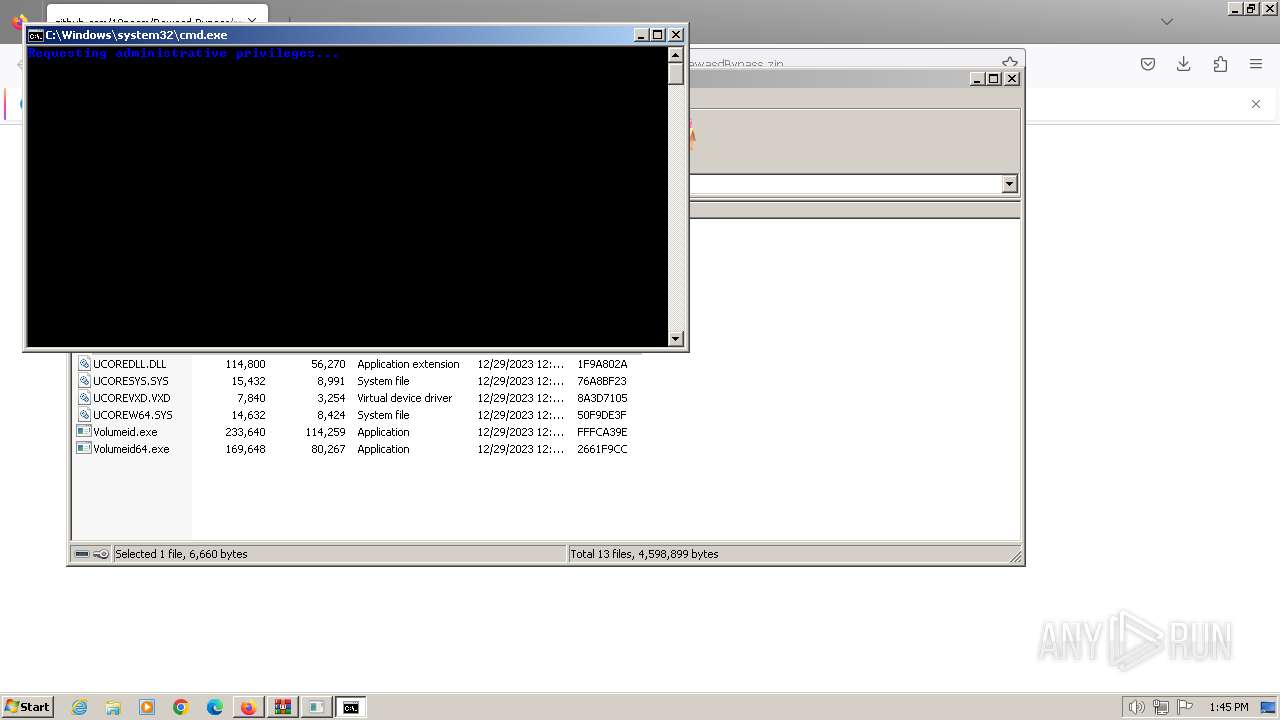Open the Windows Start menu

tap(28, 707)
